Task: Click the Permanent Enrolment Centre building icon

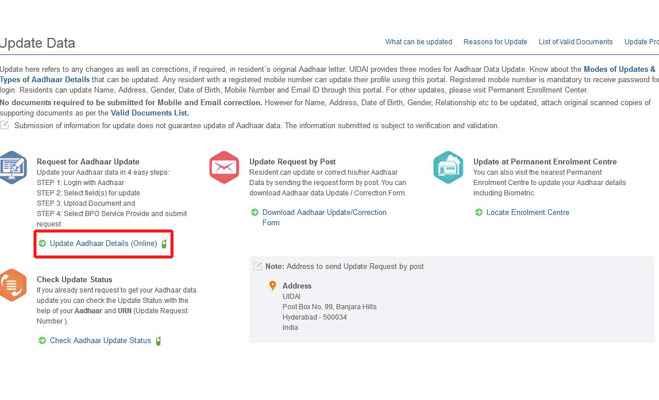Action: pos(448,167)
